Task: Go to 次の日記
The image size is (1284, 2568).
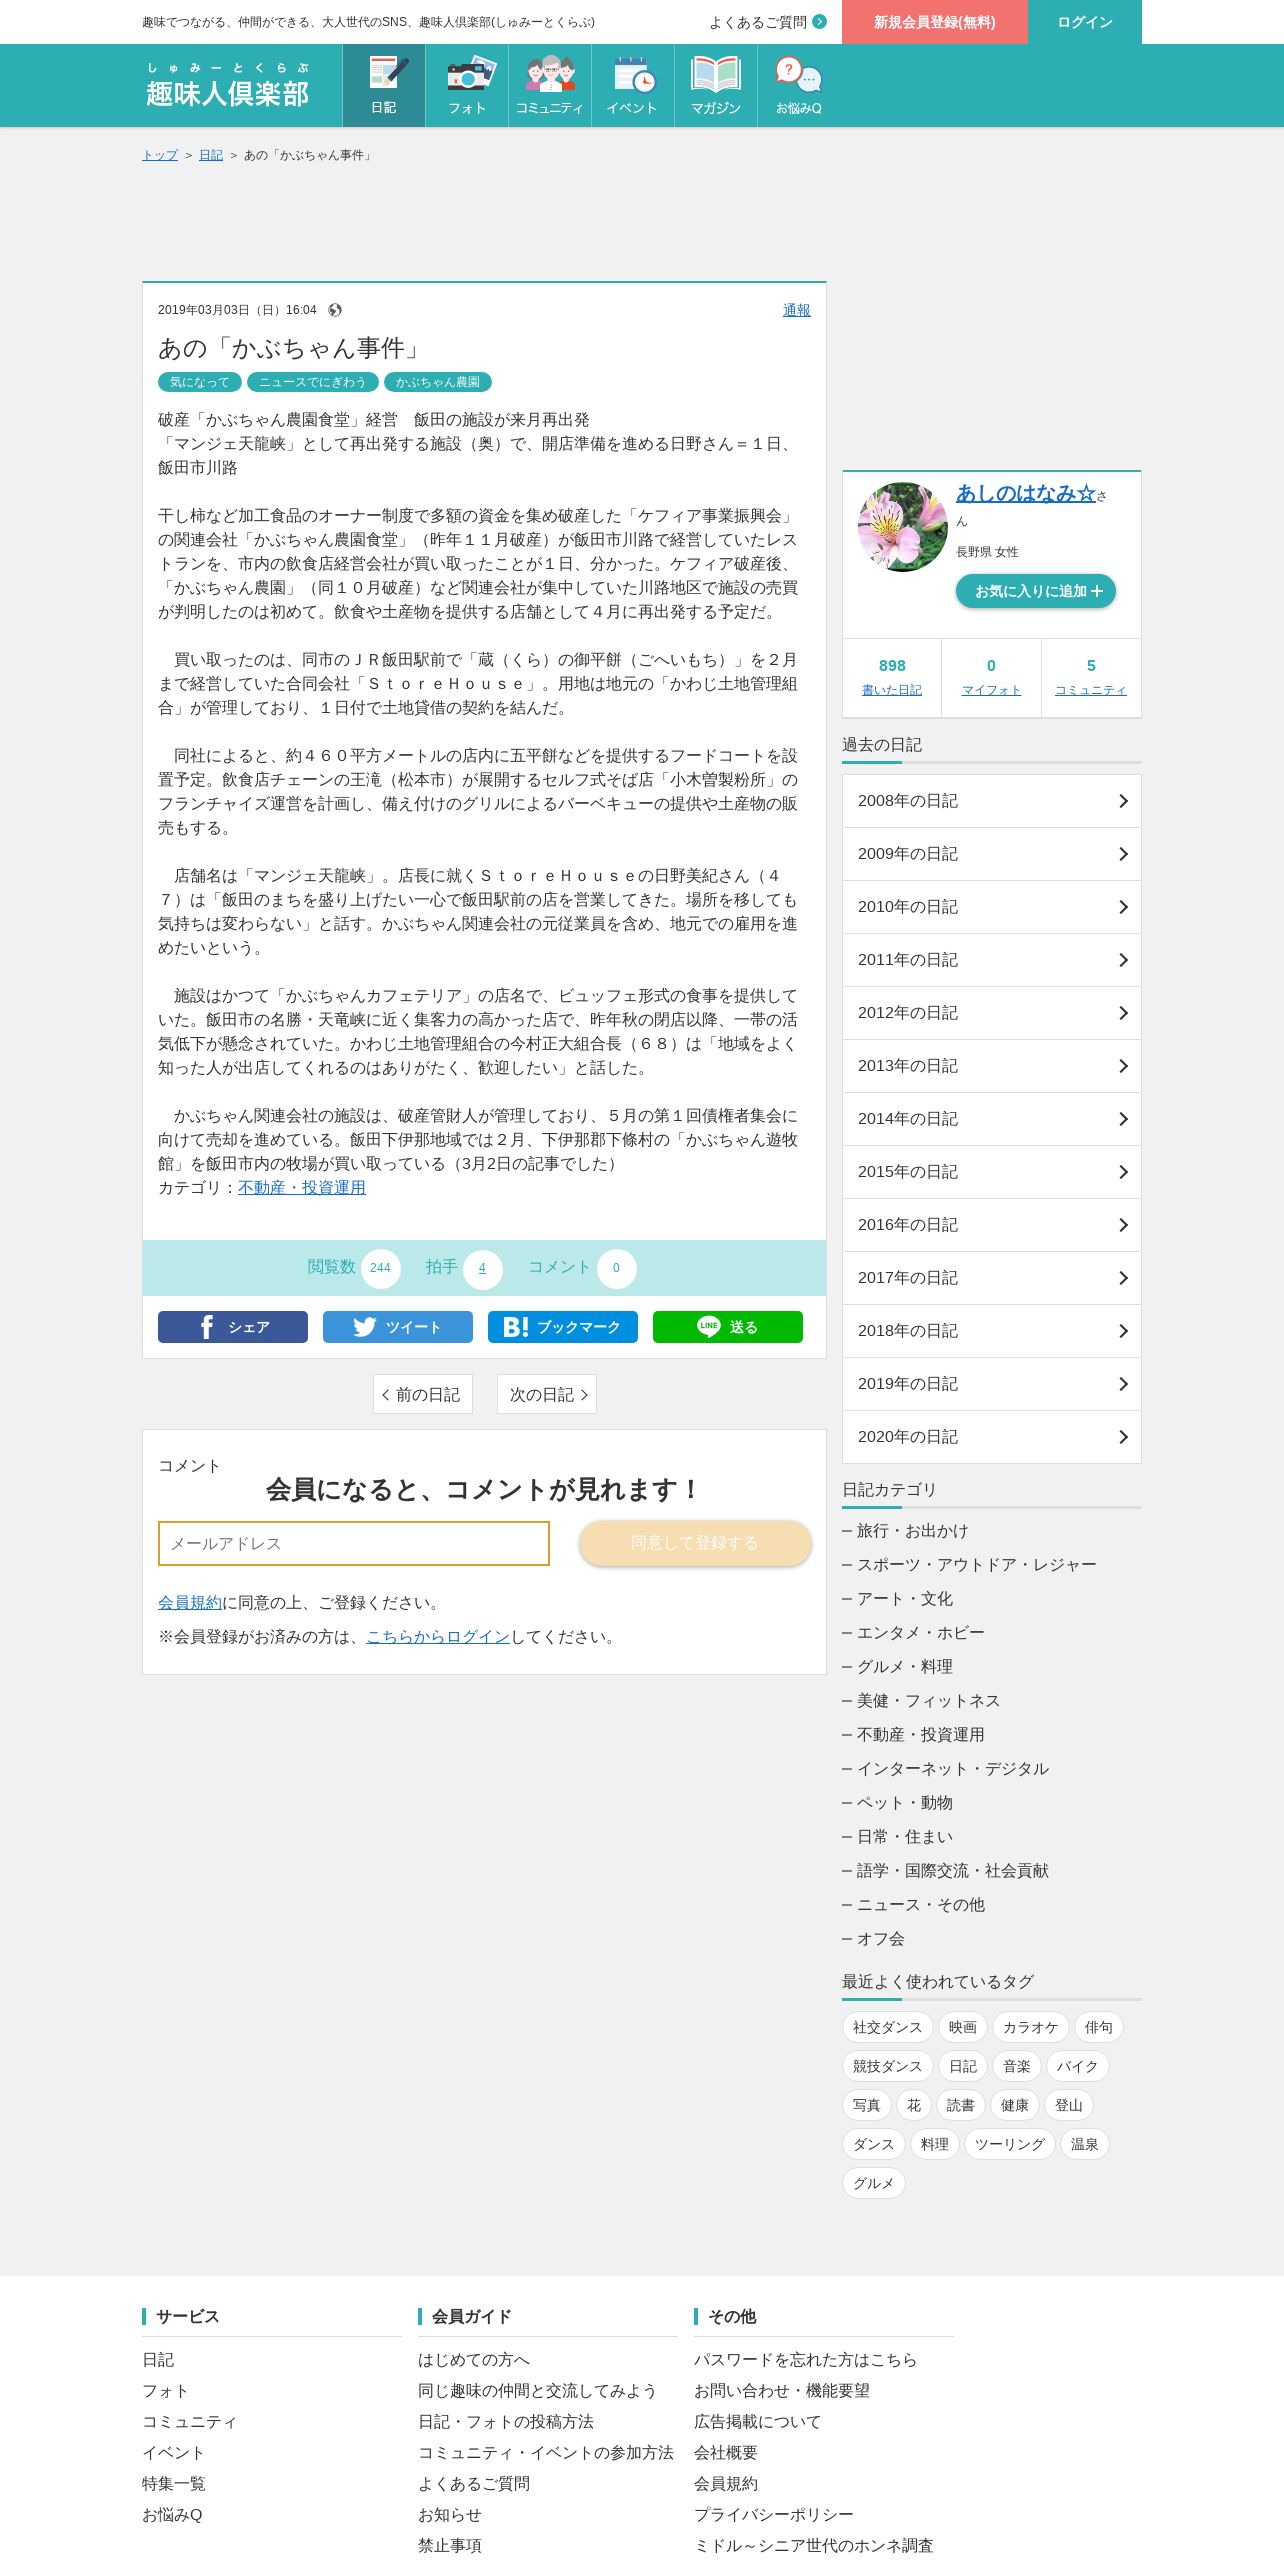Action: [547, 1394]
